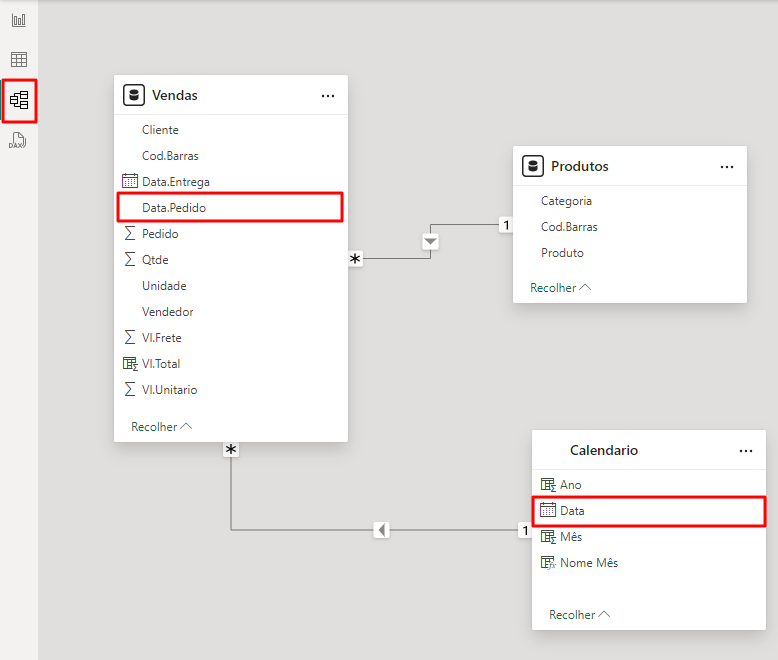Viewport: 778px width, 660px height.
Task: Click the Vendas-Calendario relationship direction arrow
Action: (381, 530)
